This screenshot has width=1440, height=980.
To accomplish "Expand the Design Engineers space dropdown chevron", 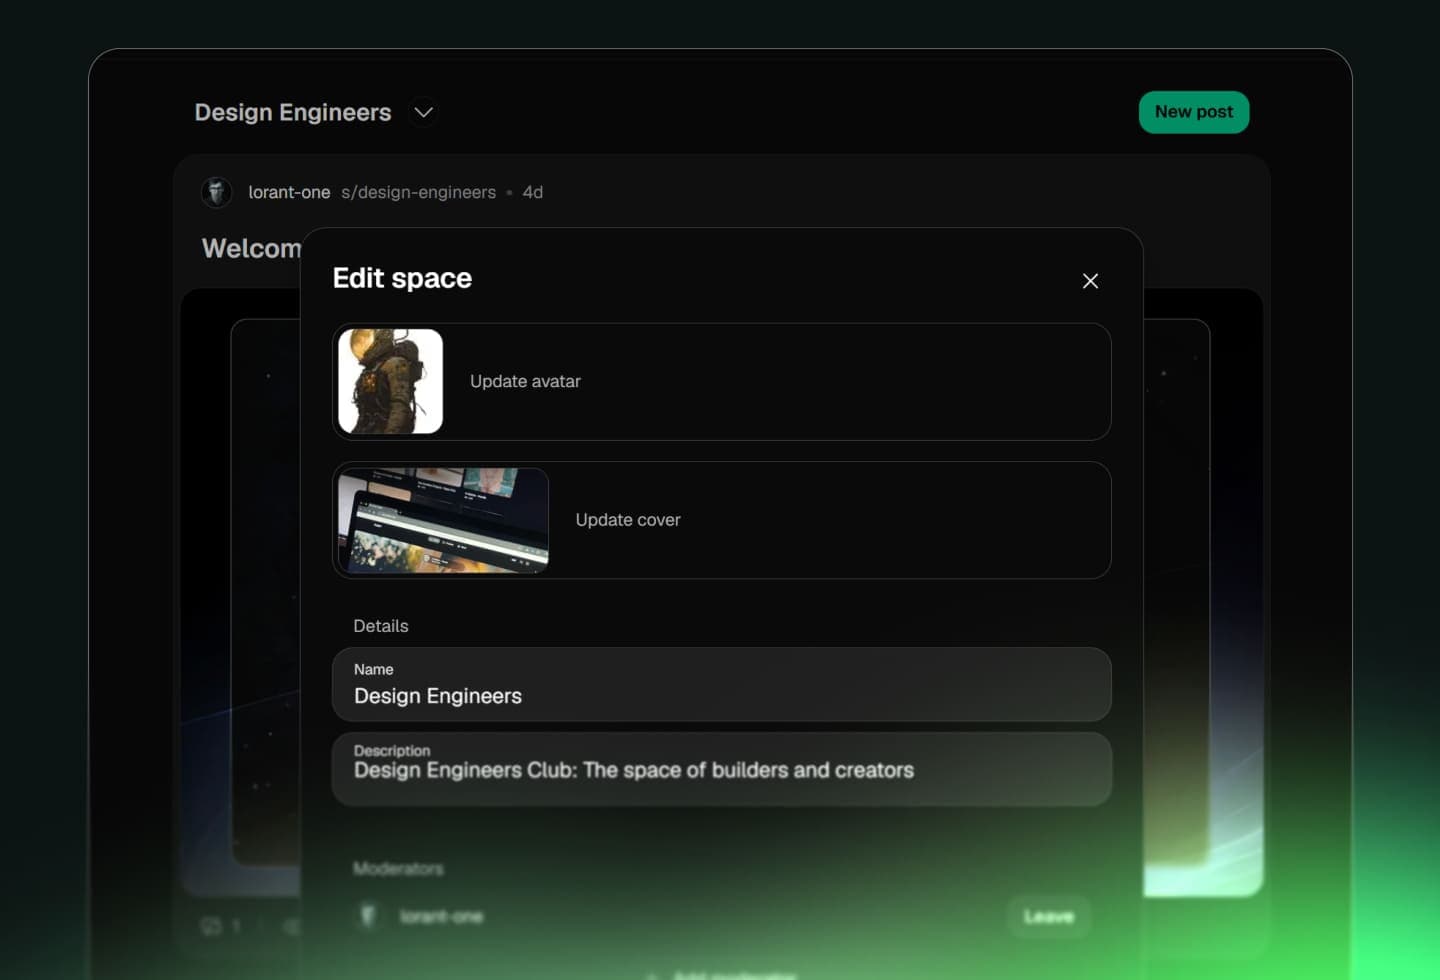I will (423, 112).
